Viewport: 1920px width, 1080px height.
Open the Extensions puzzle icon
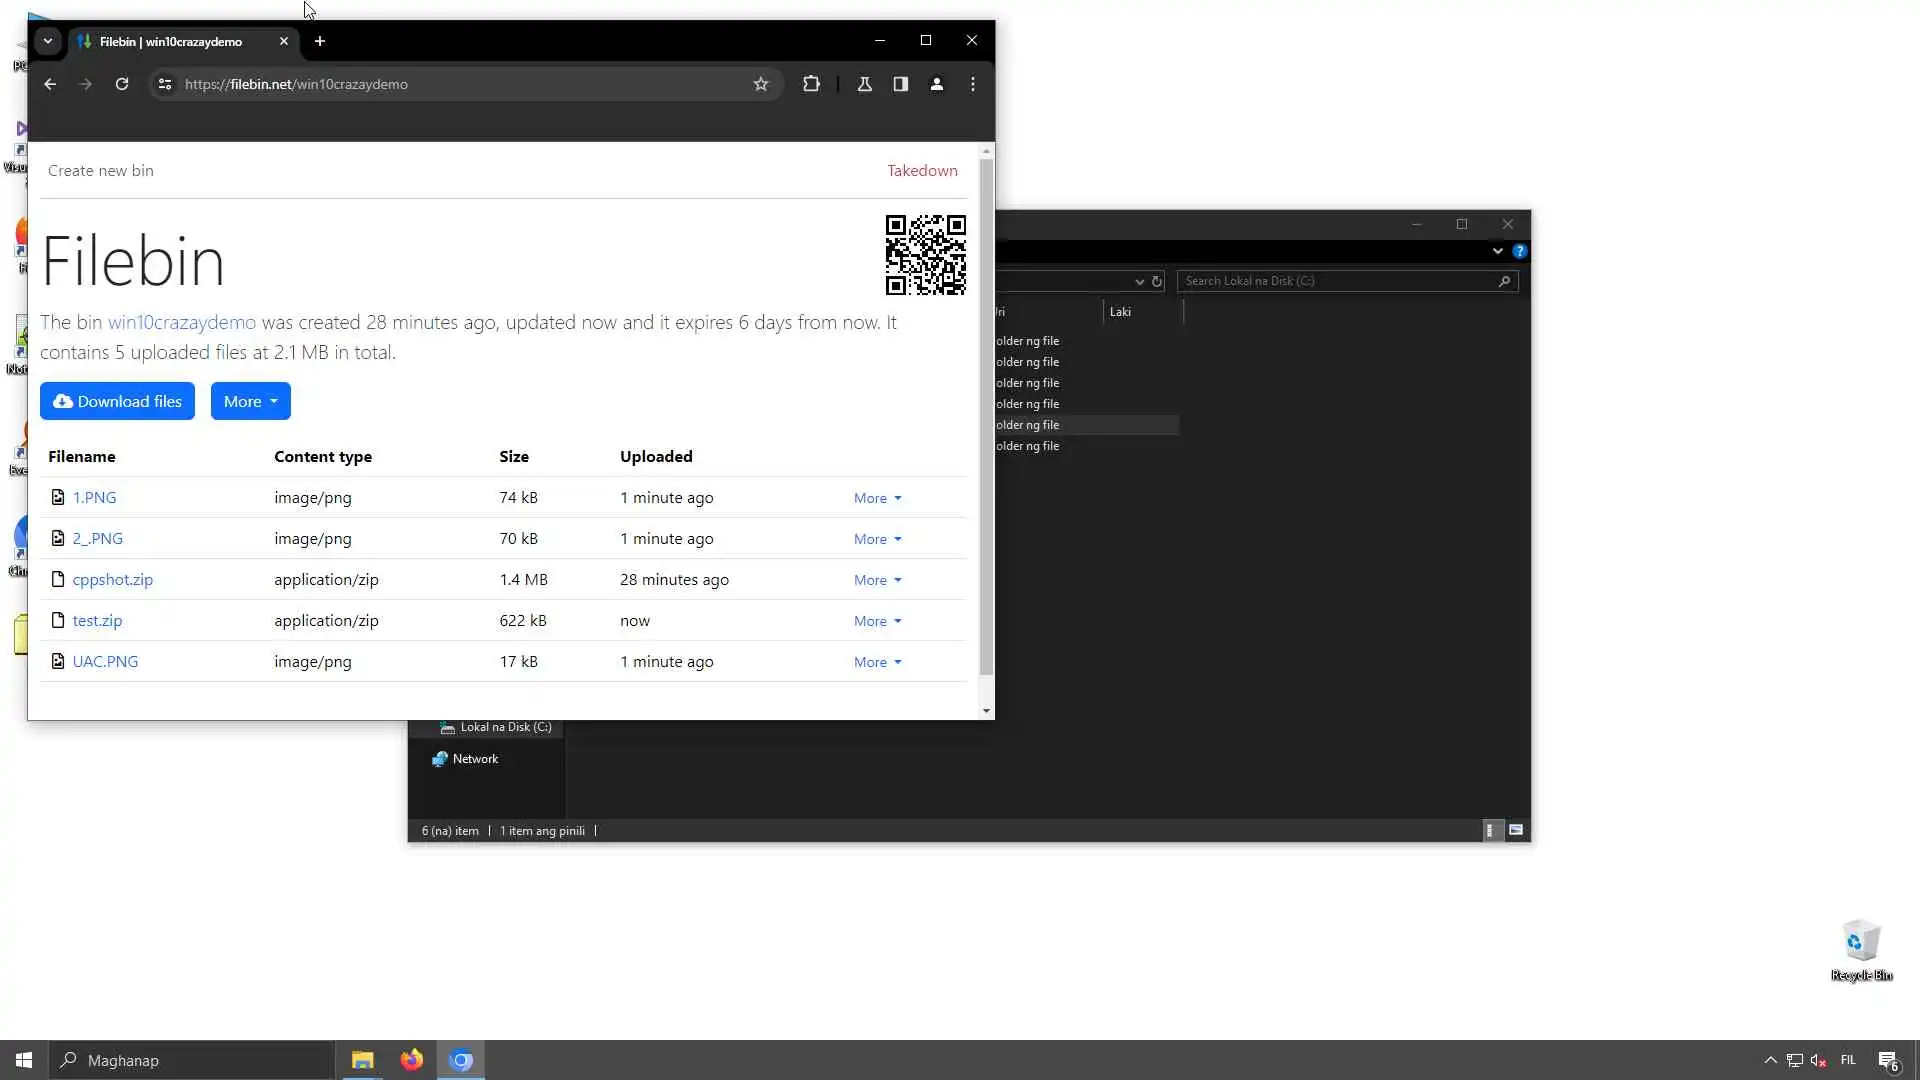point(811,84)
